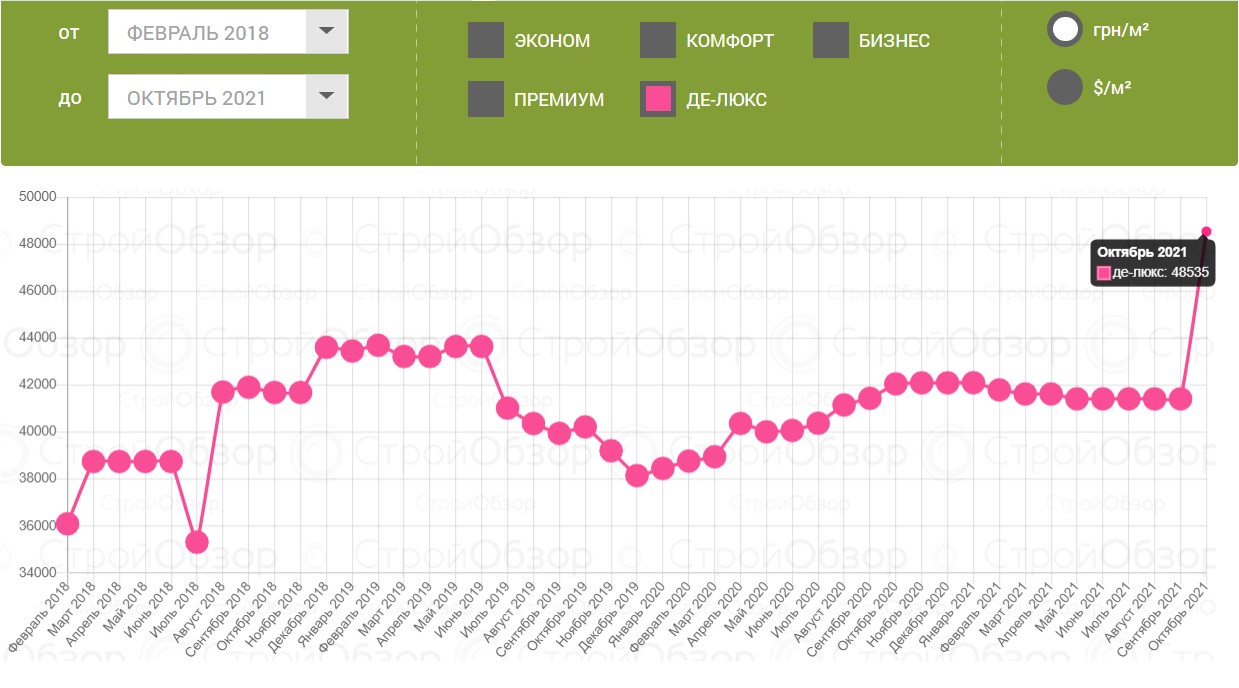Click the Июль 2018 lowest data point
This screenshot has height=688, width=1239.
pos(197,542)
